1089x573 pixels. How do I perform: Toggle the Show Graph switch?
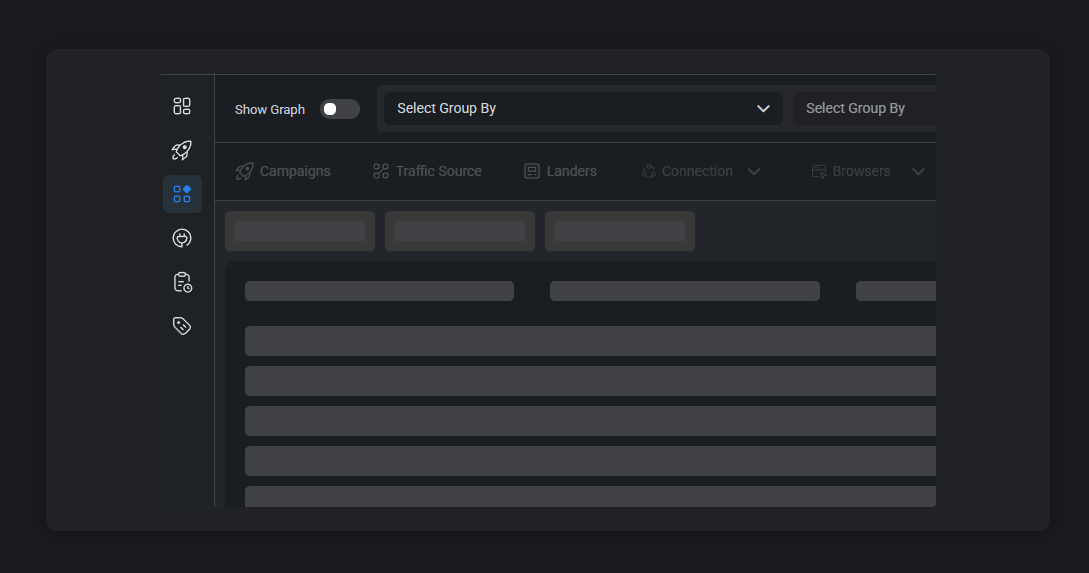click(x=339, y=109)
